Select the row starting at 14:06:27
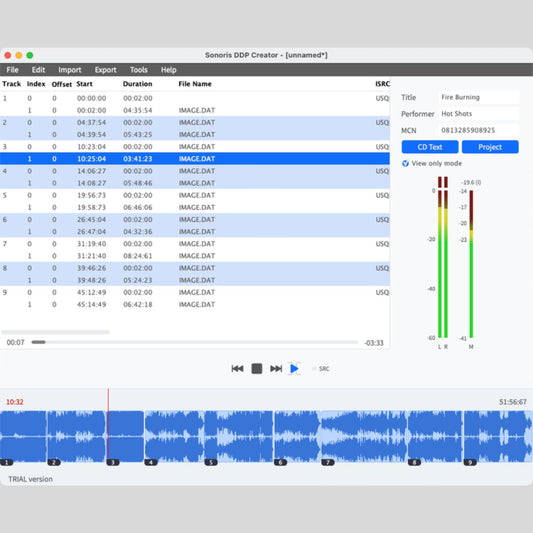This screenshot has height=533, width=533. coord(195,171)
